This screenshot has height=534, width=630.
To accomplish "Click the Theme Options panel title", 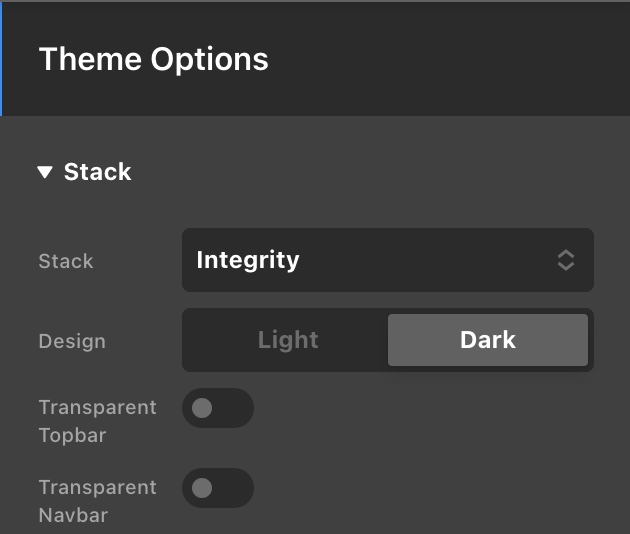I will pyautogui.click(x=153, y=59).
